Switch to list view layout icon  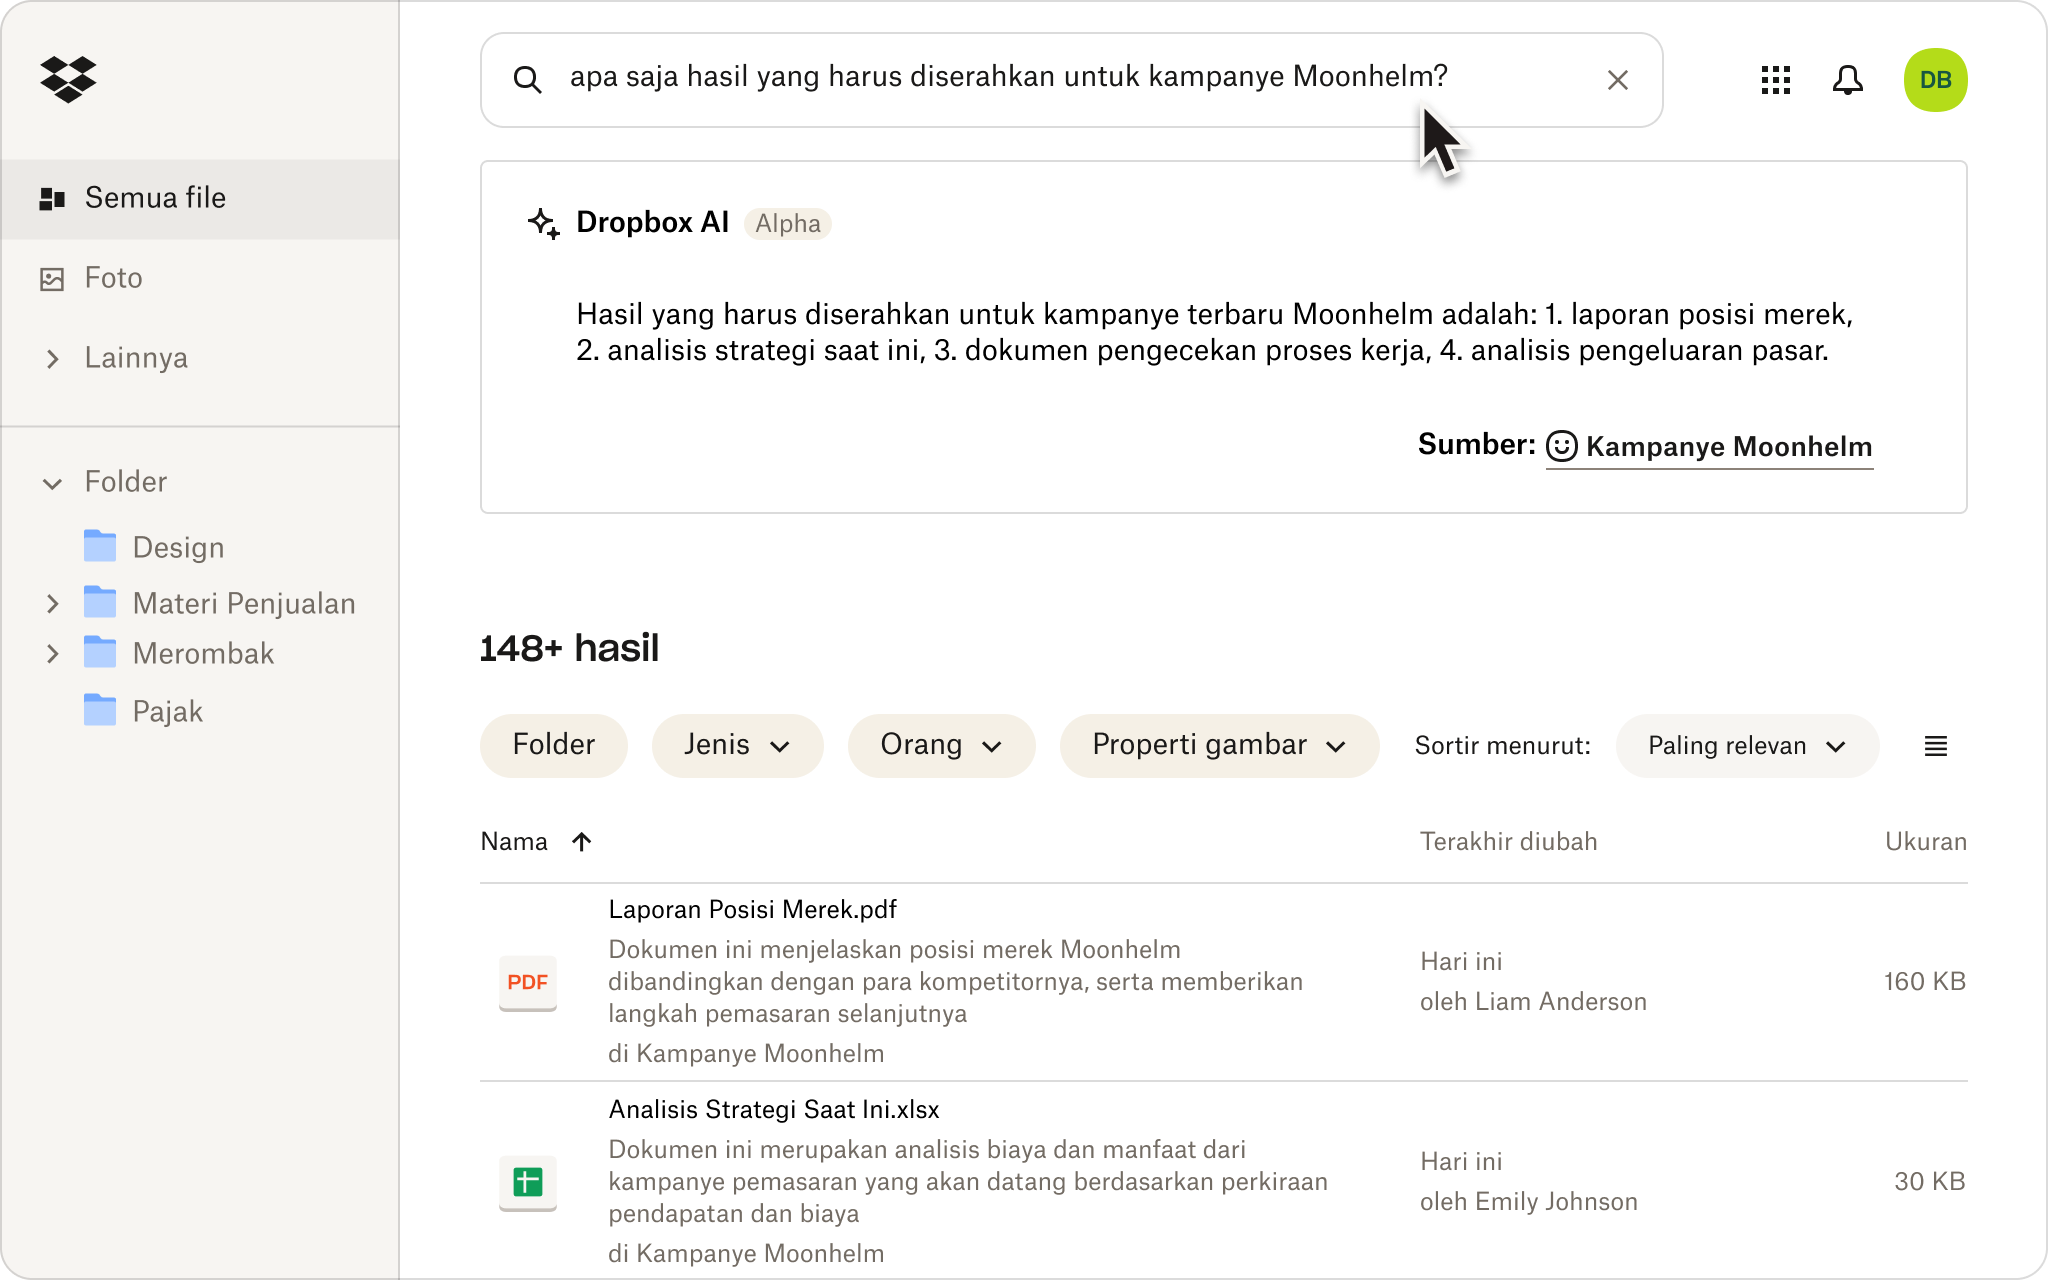(1935, 746)
